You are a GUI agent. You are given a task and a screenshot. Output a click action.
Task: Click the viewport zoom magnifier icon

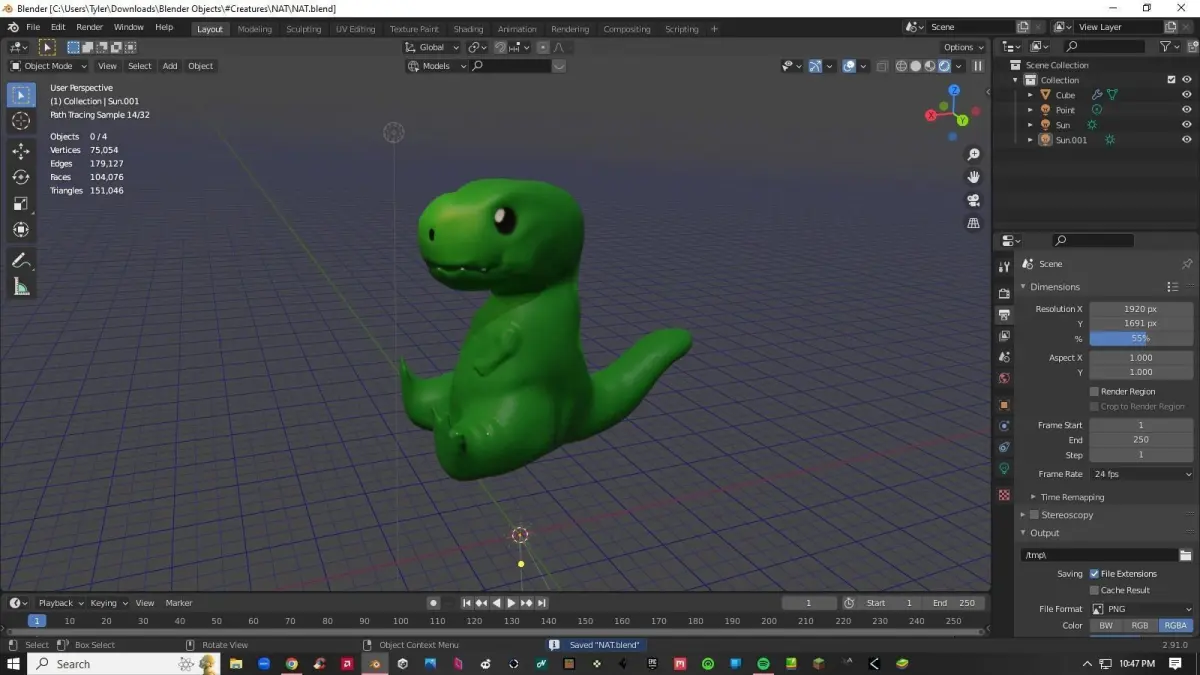[973, 155]
